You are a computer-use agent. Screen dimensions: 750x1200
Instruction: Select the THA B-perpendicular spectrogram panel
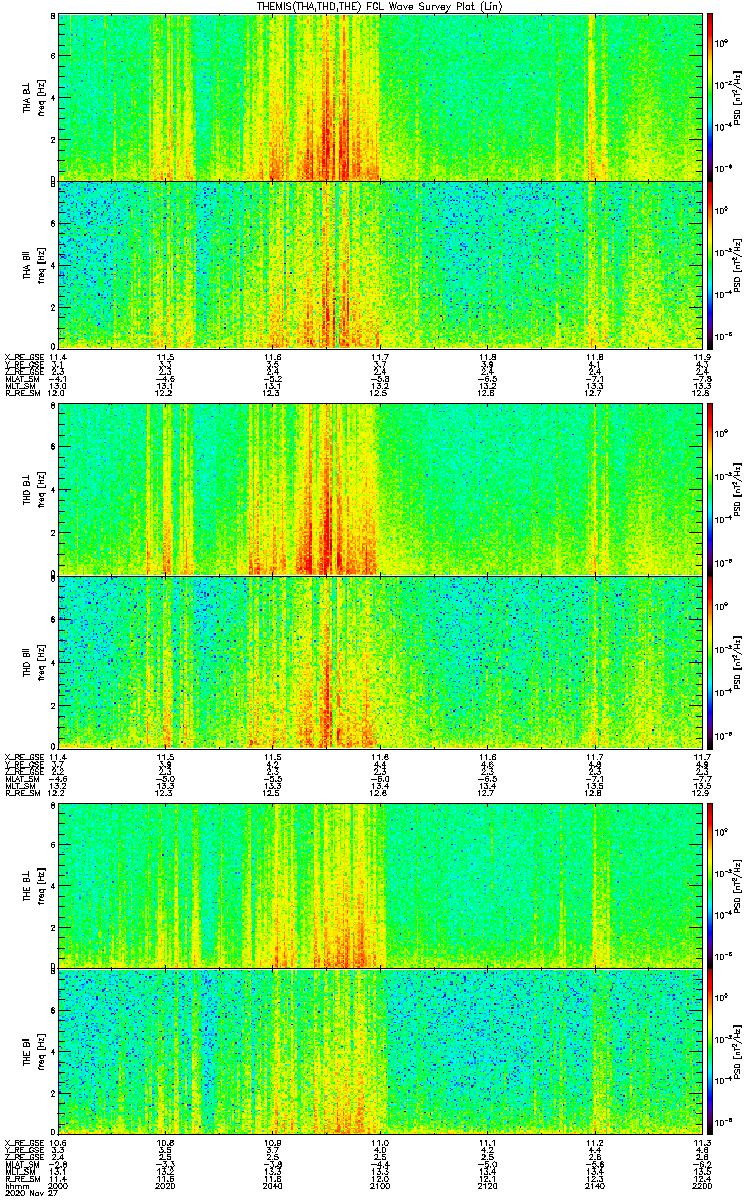coord(380,97)
